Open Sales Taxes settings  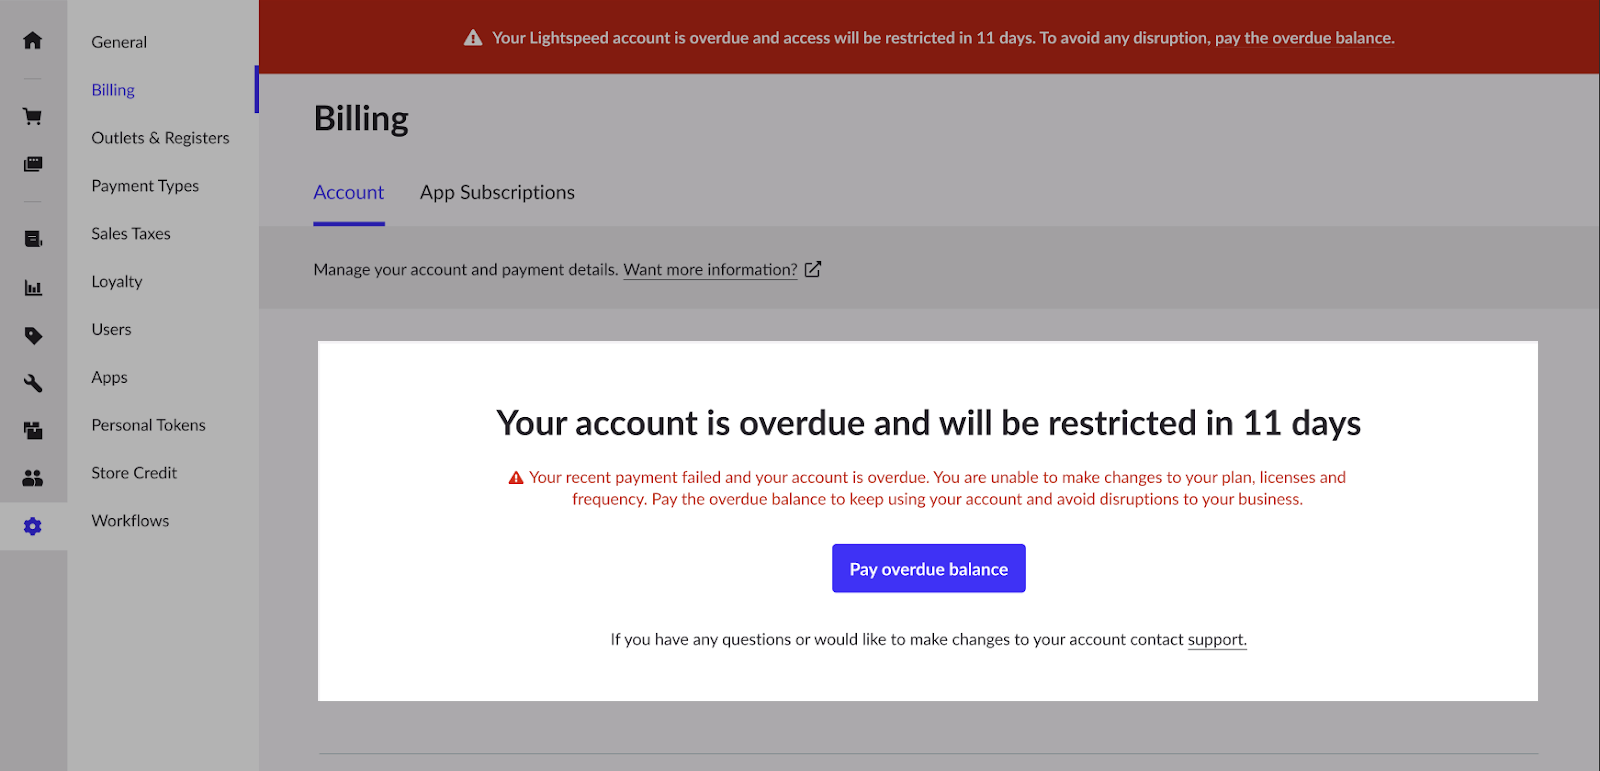tap(131, 234)
